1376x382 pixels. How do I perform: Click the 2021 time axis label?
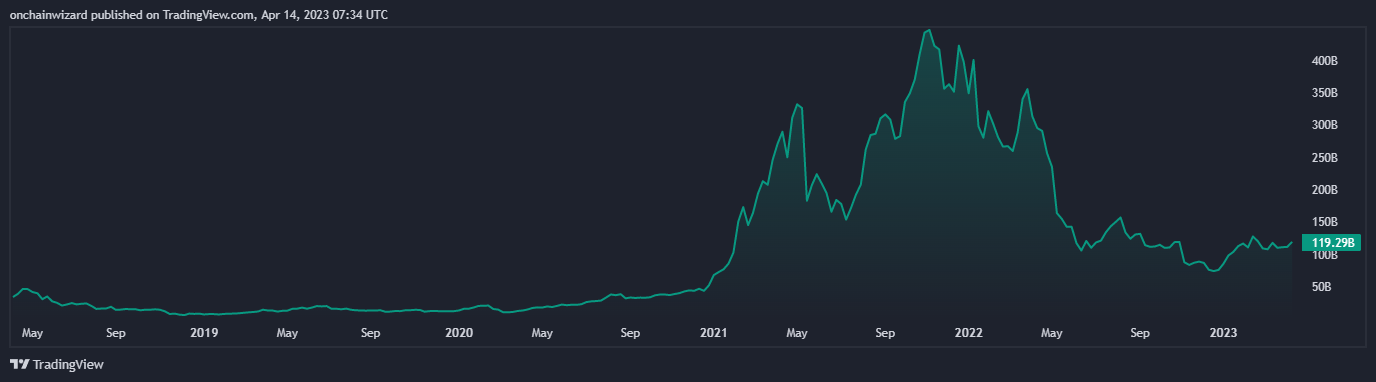click(x=714, y=332)
